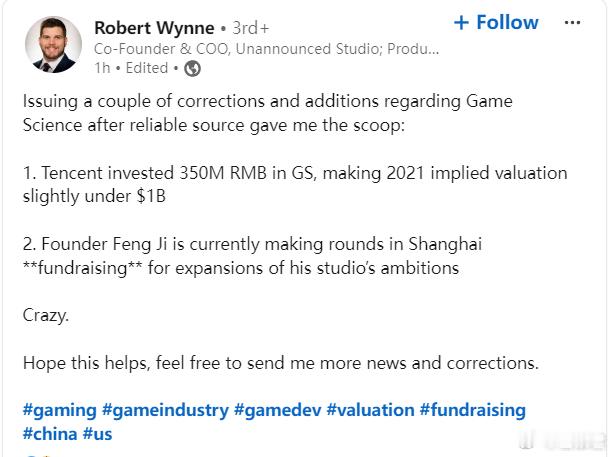Click the Hope this helps sentence
Image resolution: width=613 pixels, height=457 pixels.
pyautogui.click(x=281, y=363)
